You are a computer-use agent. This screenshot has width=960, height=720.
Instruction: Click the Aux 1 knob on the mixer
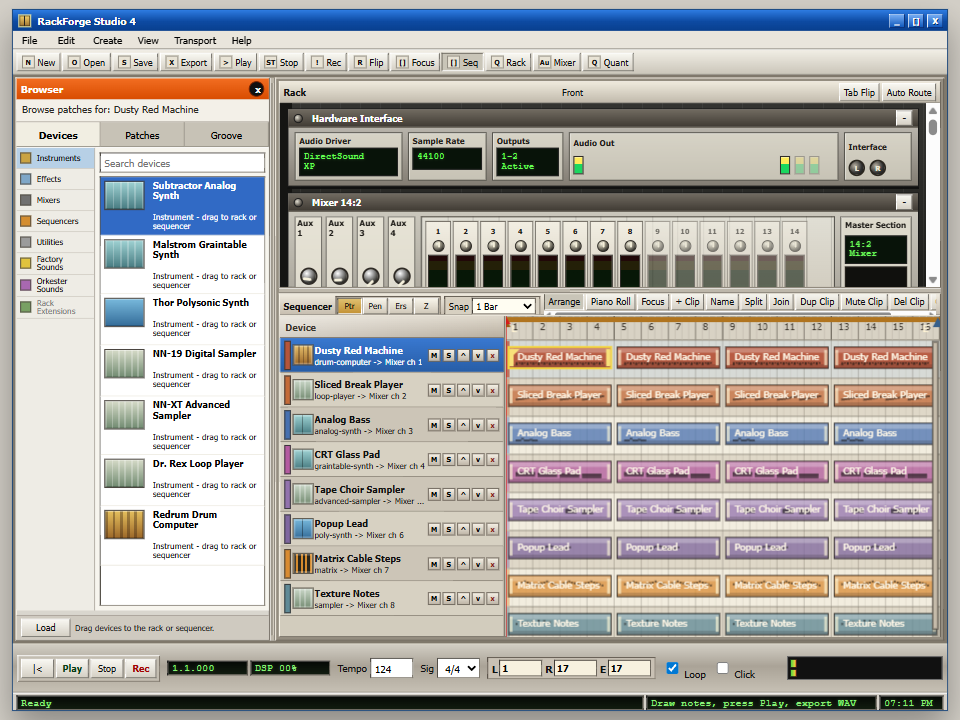(309, 276)
